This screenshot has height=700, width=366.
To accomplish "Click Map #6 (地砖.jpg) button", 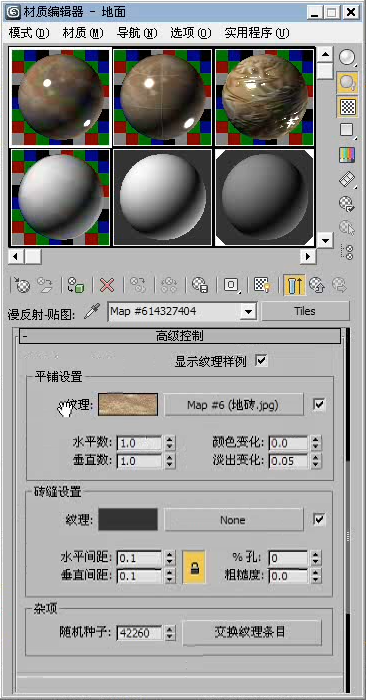I will pos(234,405).
